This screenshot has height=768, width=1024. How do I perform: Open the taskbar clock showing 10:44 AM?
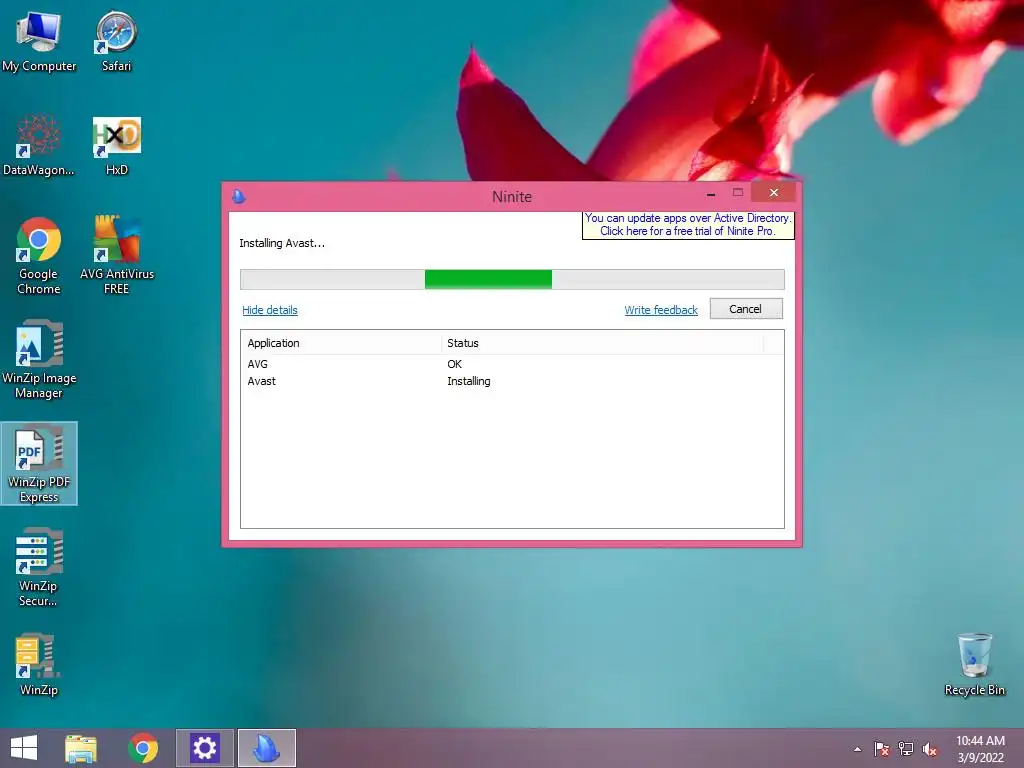(x=980, y=749)
